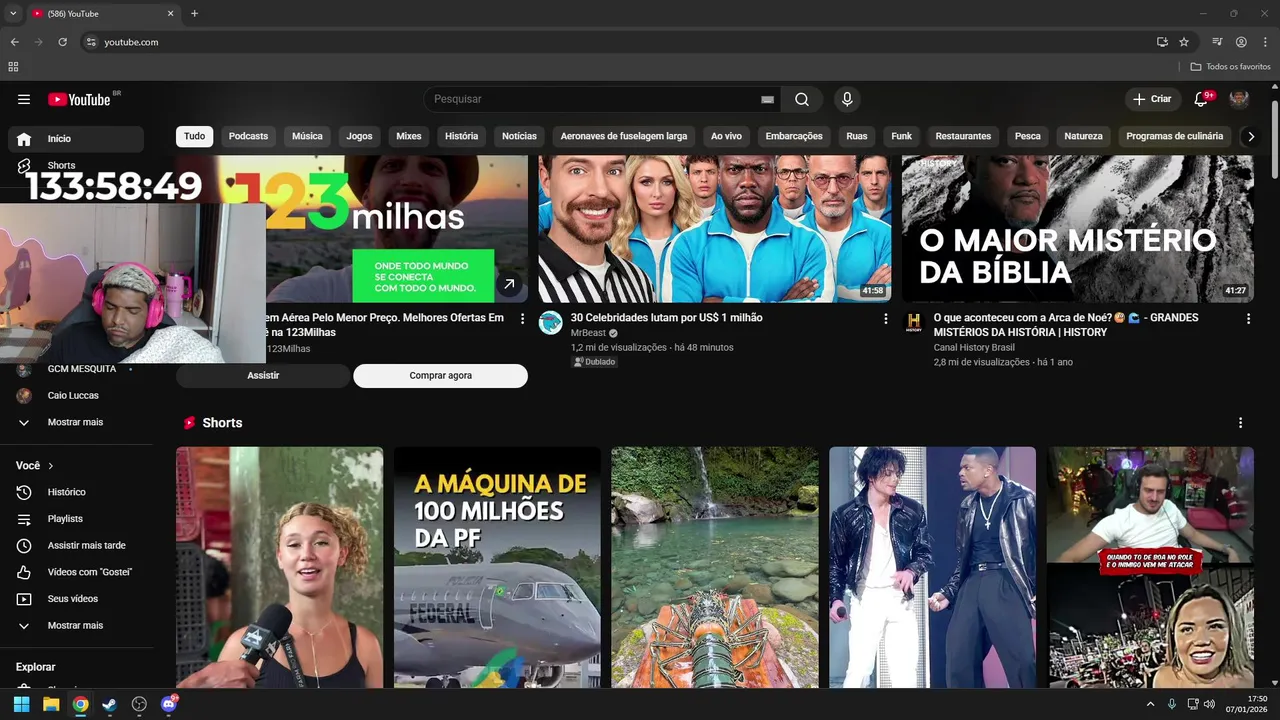Open volume control in system tray
The width and height of the screenshot is (1280, 720).
point(1209,704)
